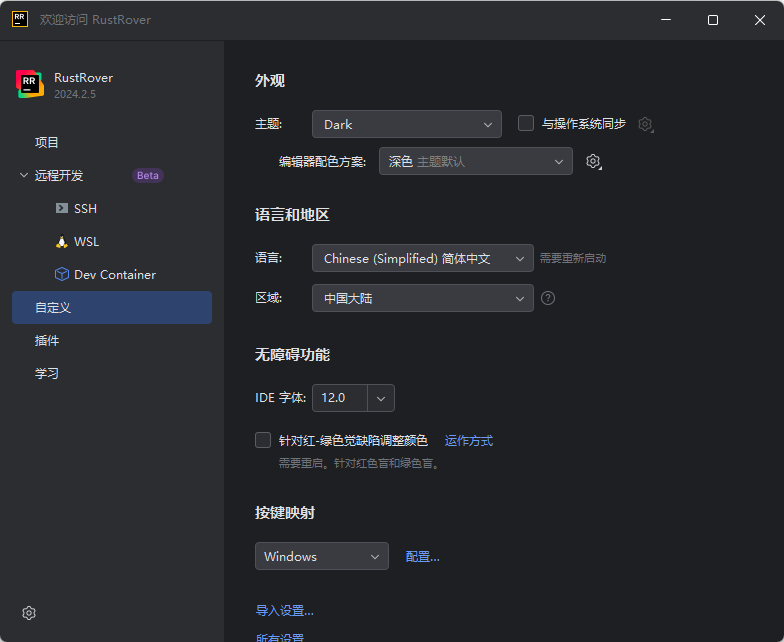Click the 外观 section heading
The width and height of the screenshot is (784, 642).
click(270, 80)
